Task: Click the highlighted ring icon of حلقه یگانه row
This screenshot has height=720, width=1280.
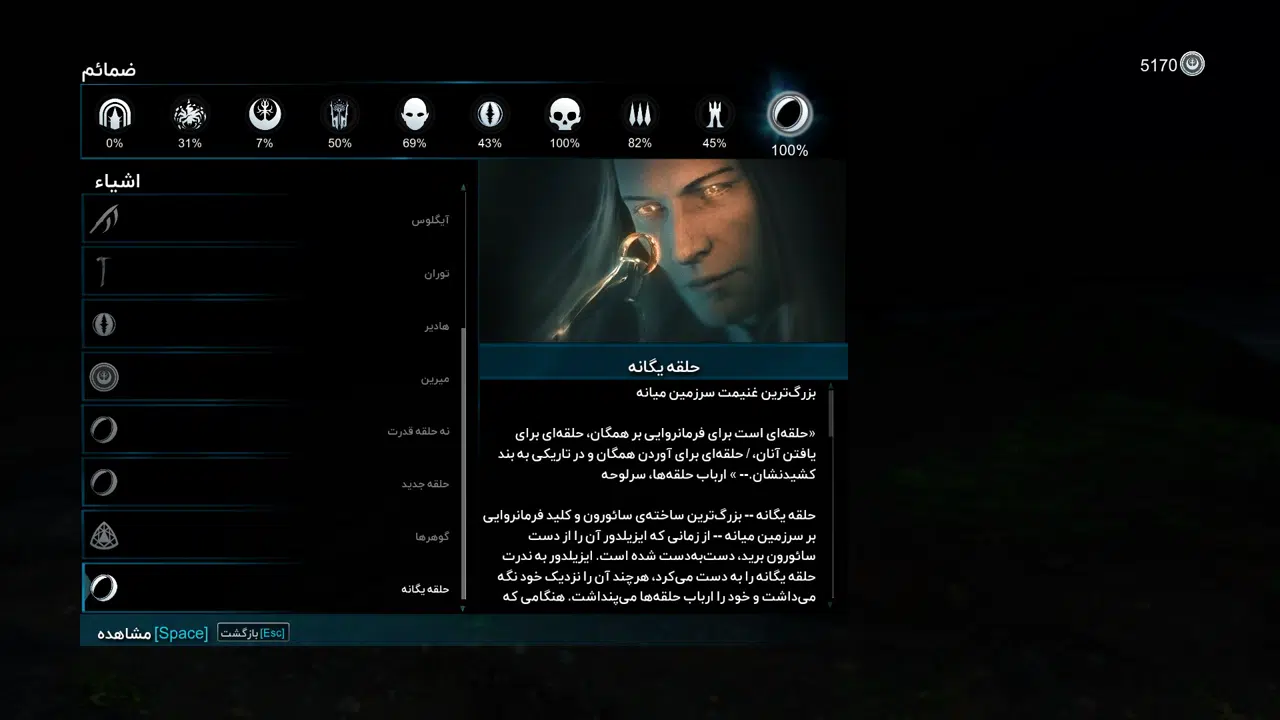Action: tap(104, 588)
